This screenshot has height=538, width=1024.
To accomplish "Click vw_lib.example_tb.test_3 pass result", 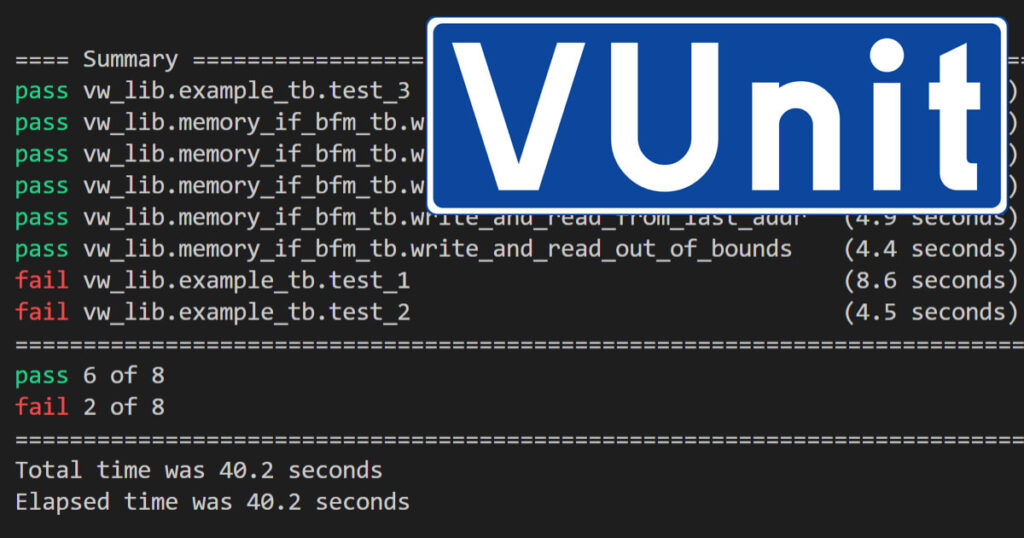I will (x=213, y=91).
